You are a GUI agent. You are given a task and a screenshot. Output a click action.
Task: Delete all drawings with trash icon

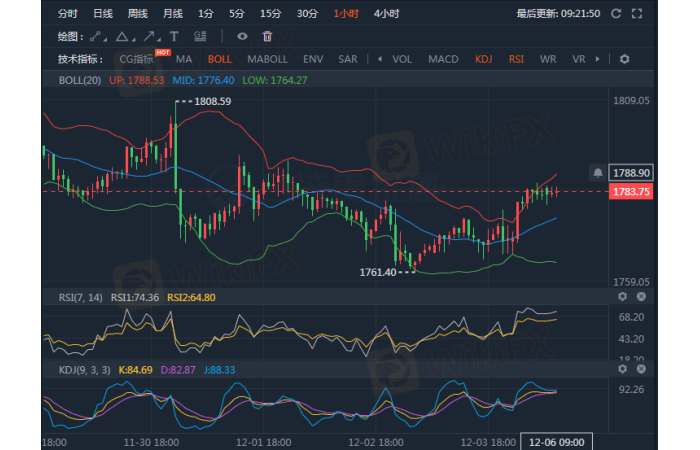pyautogui.click(x=267, y=36)
